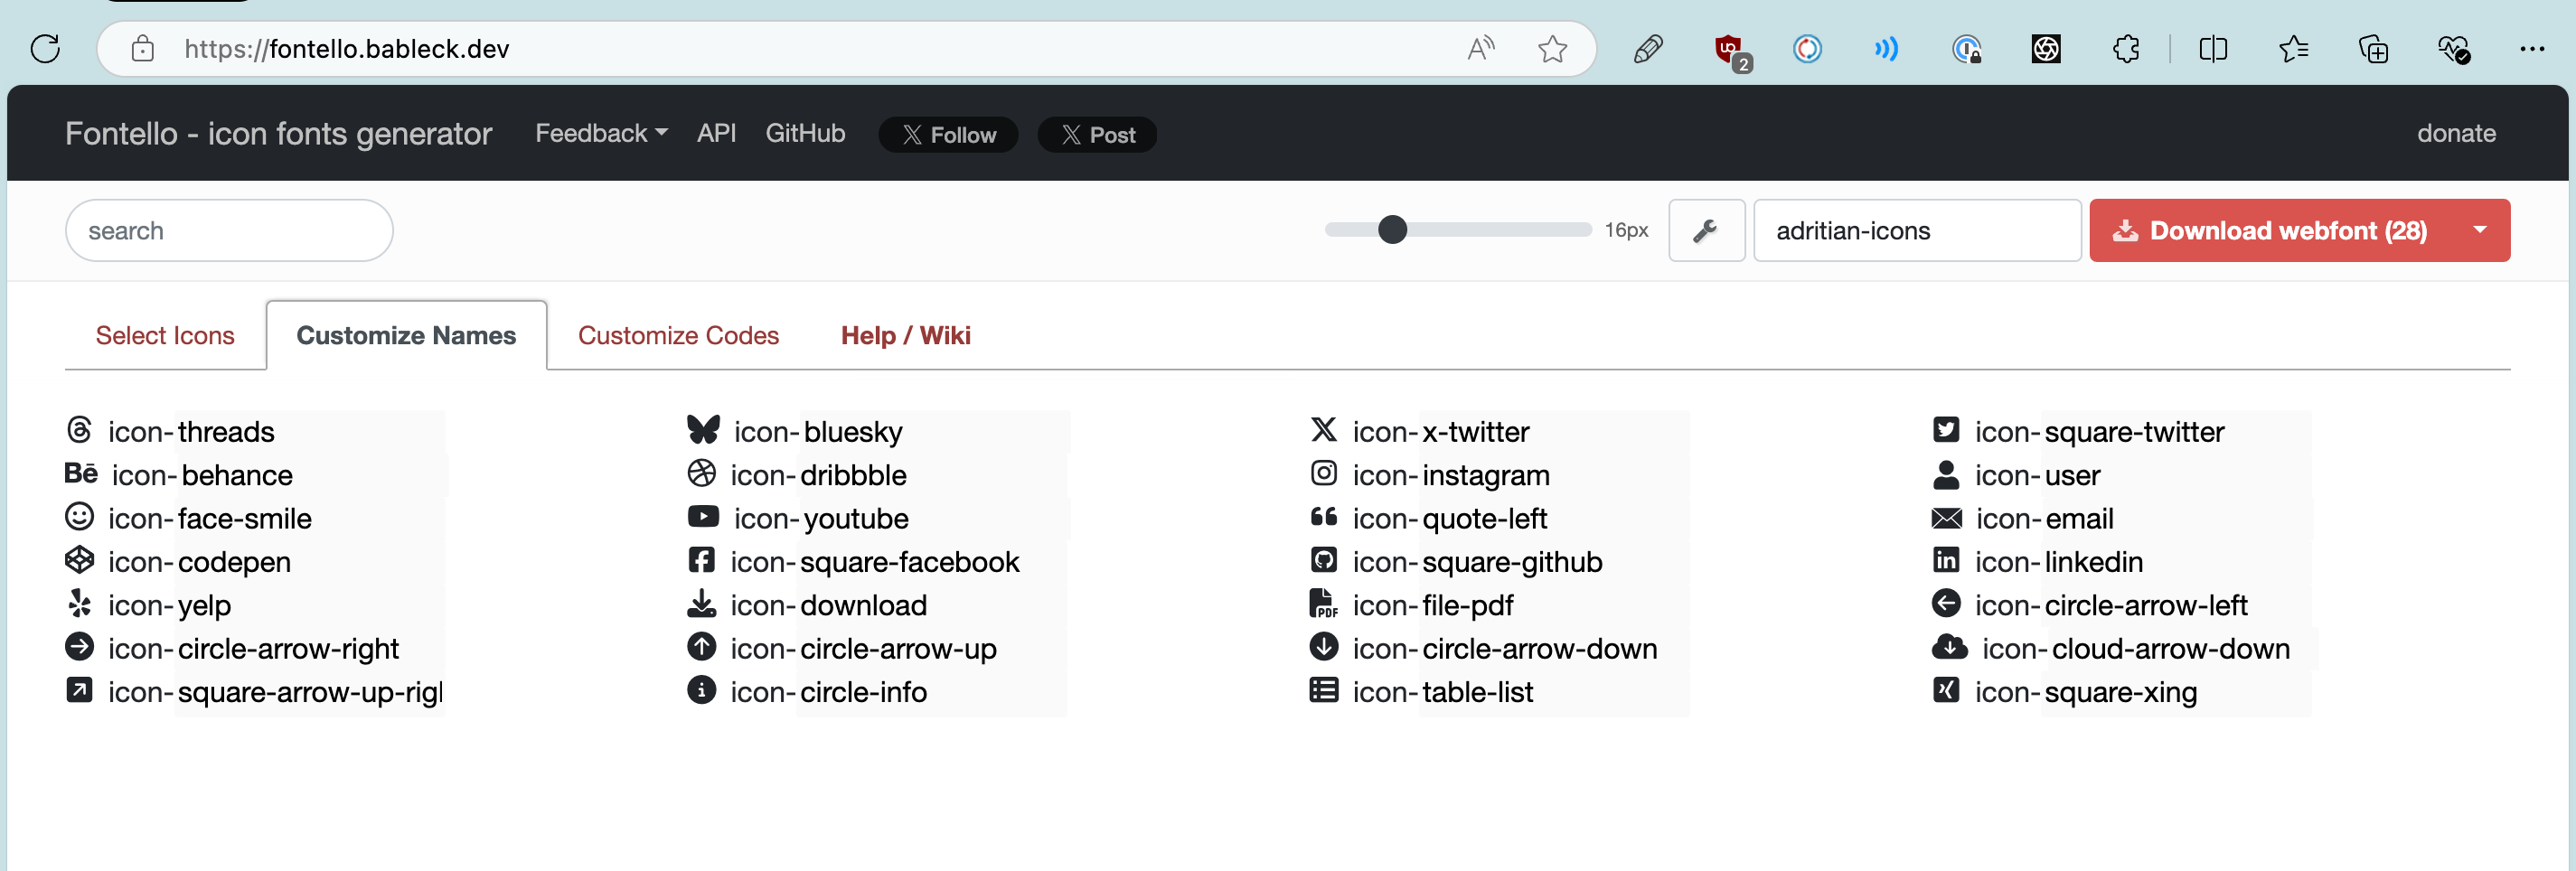This screenshot has height=871, width=2576.
Task: Select the youtube play icon
Action: 703,516
